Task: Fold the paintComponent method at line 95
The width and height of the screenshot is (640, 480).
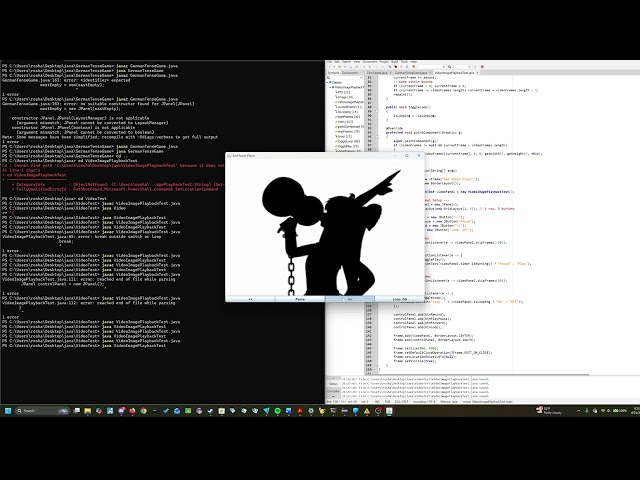Action: click(x=377, y=137)
